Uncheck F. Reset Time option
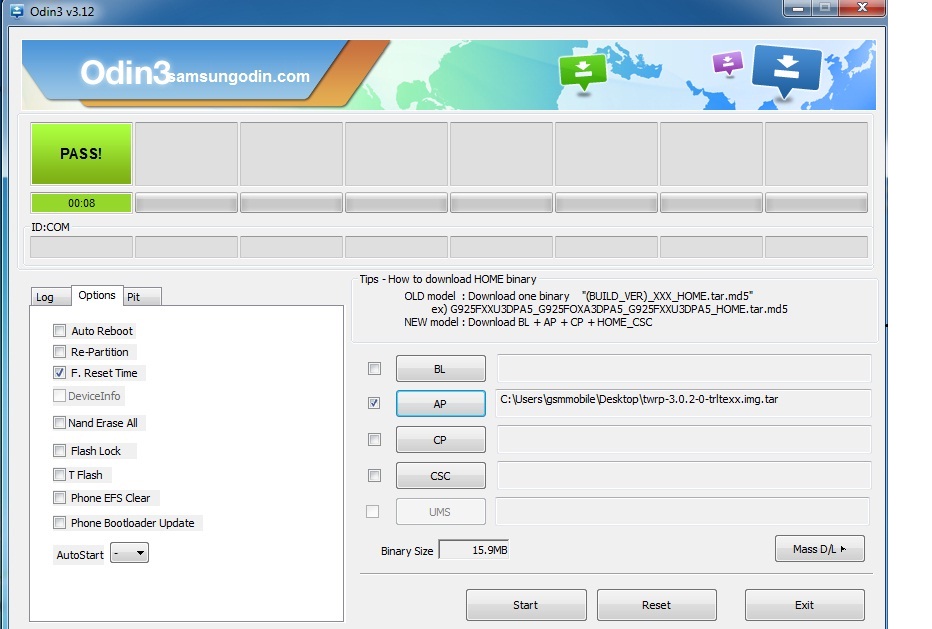 (59, 373)
